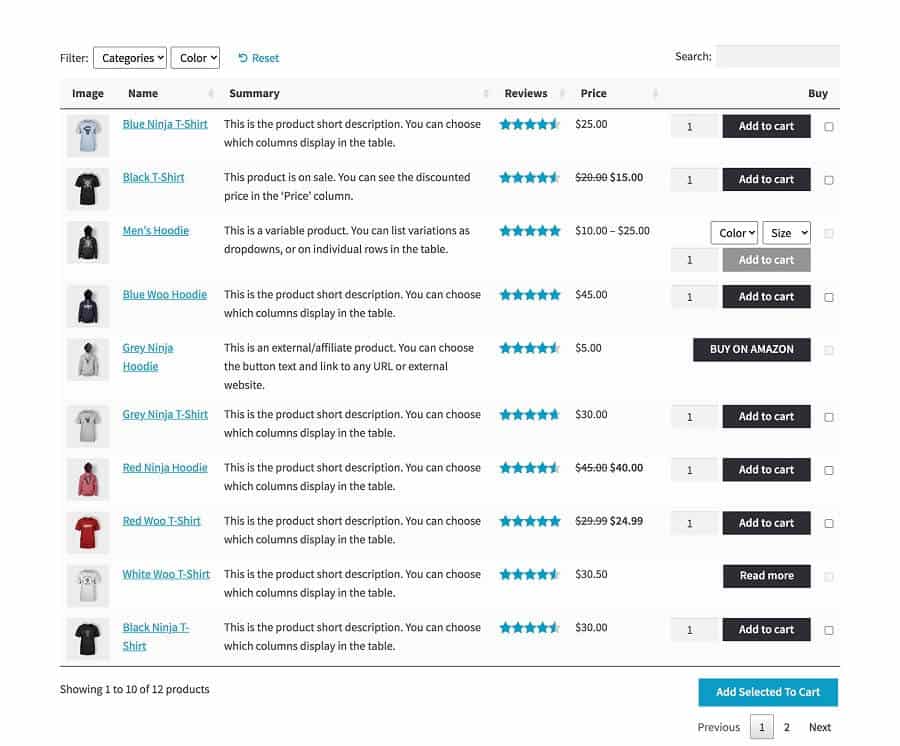Viewport: 900px width, 746px height.
Task: Open Men's Hoodie Color variation dropdown
Action: pos(734,233)
